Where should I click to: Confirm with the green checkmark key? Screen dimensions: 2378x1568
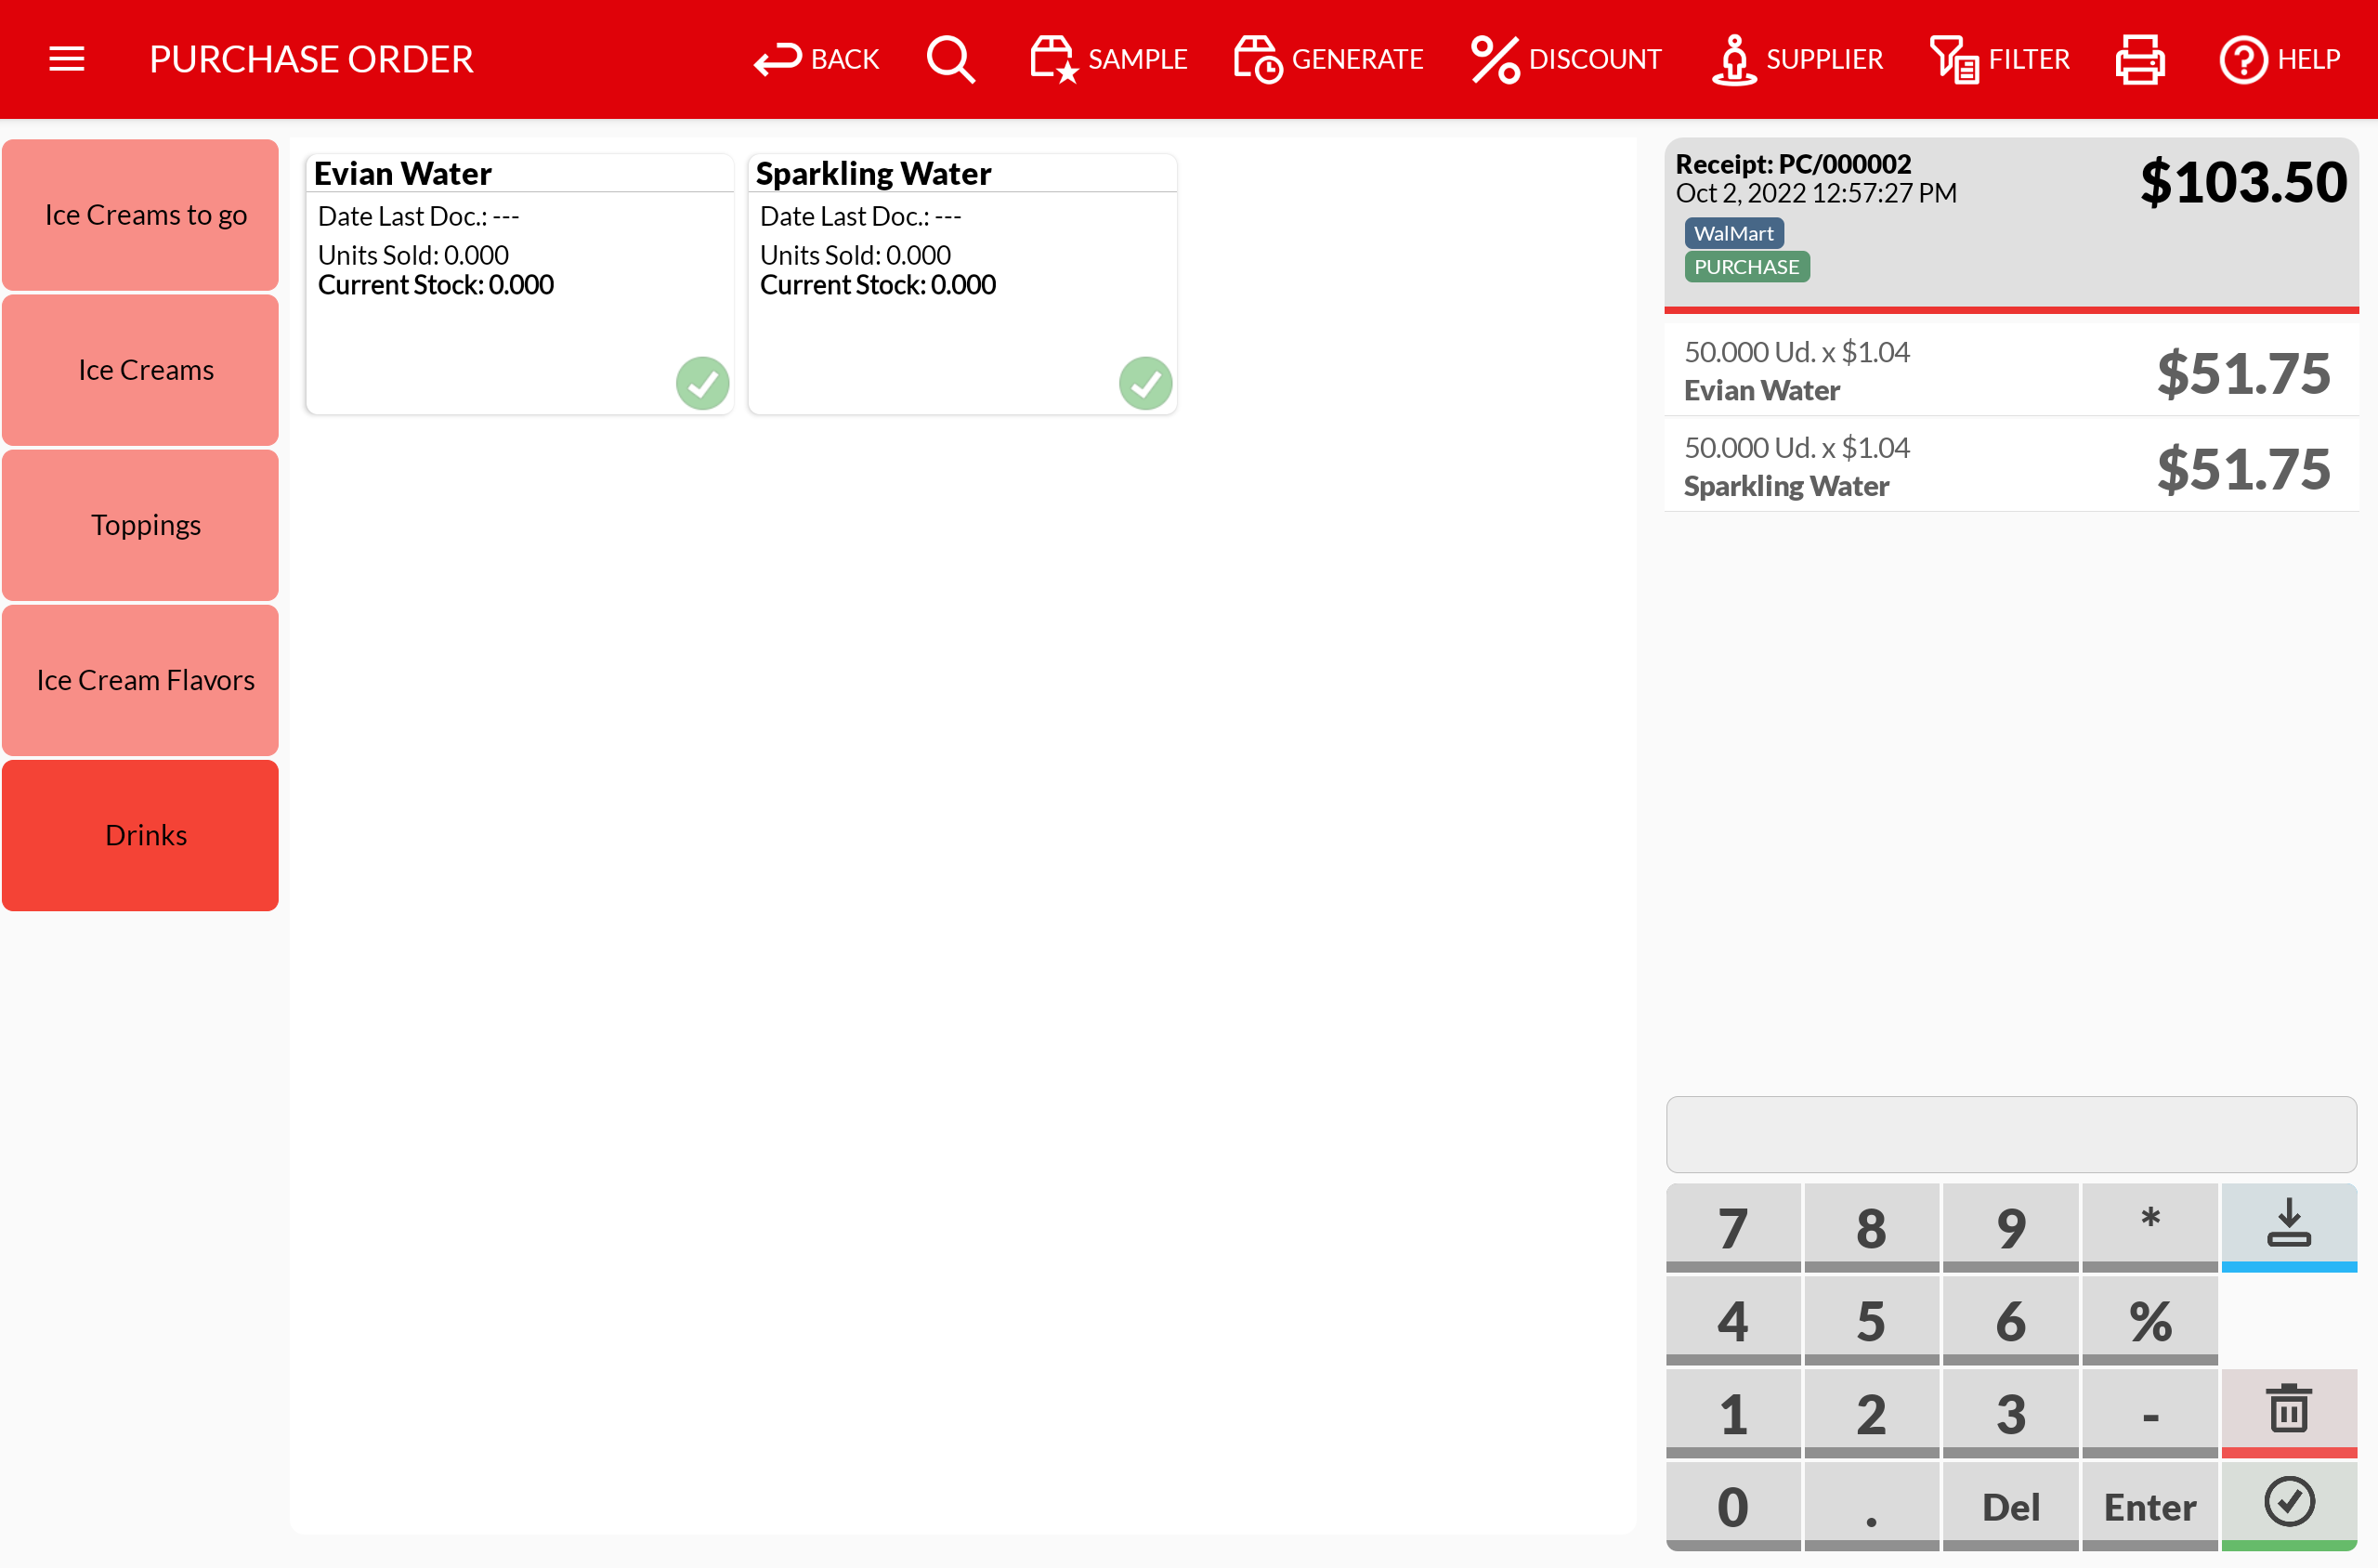(x=2288, y=1503)
